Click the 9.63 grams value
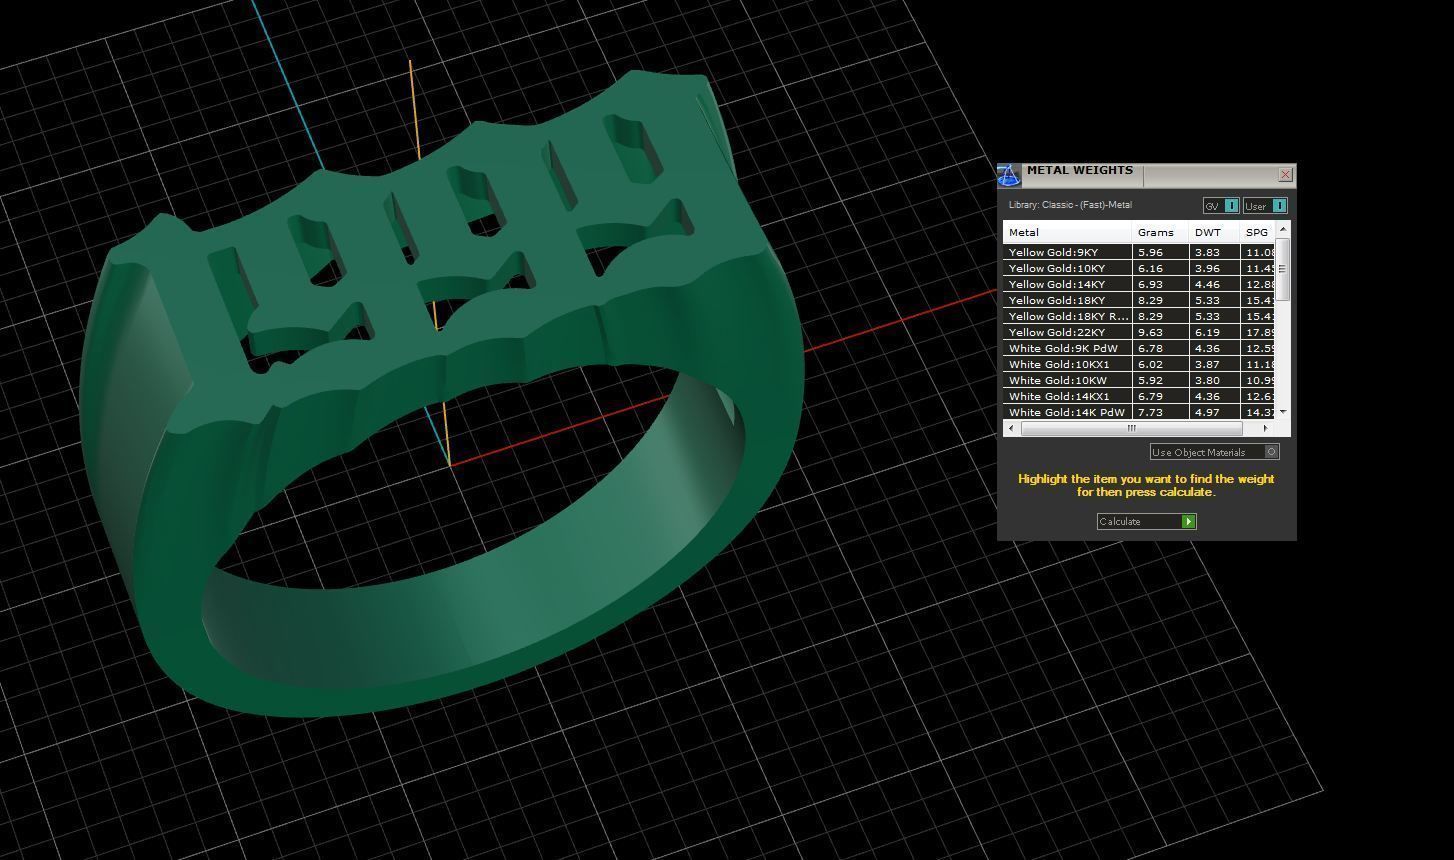Viewport: 1454px width, 860px height. (x=1150, y=332)
